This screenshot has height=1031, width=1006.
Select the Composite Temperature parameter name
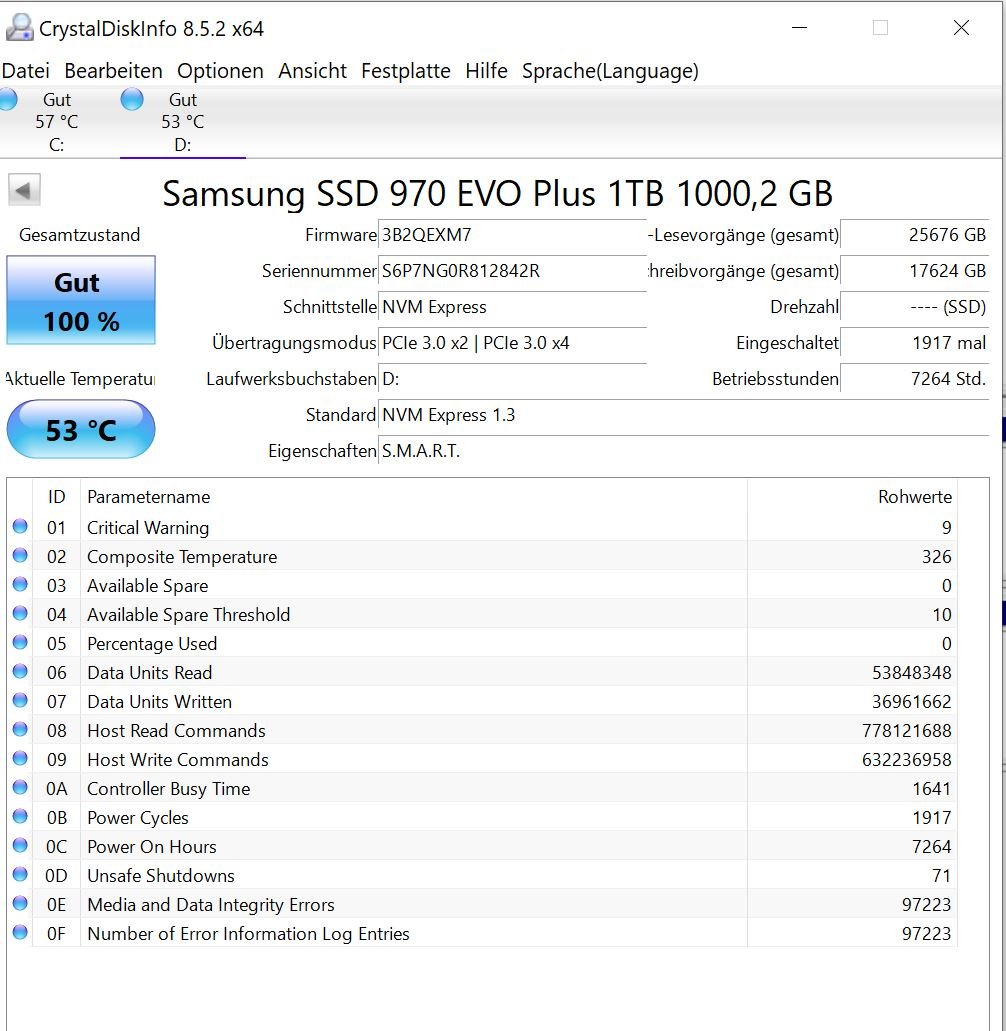point(182,557)
